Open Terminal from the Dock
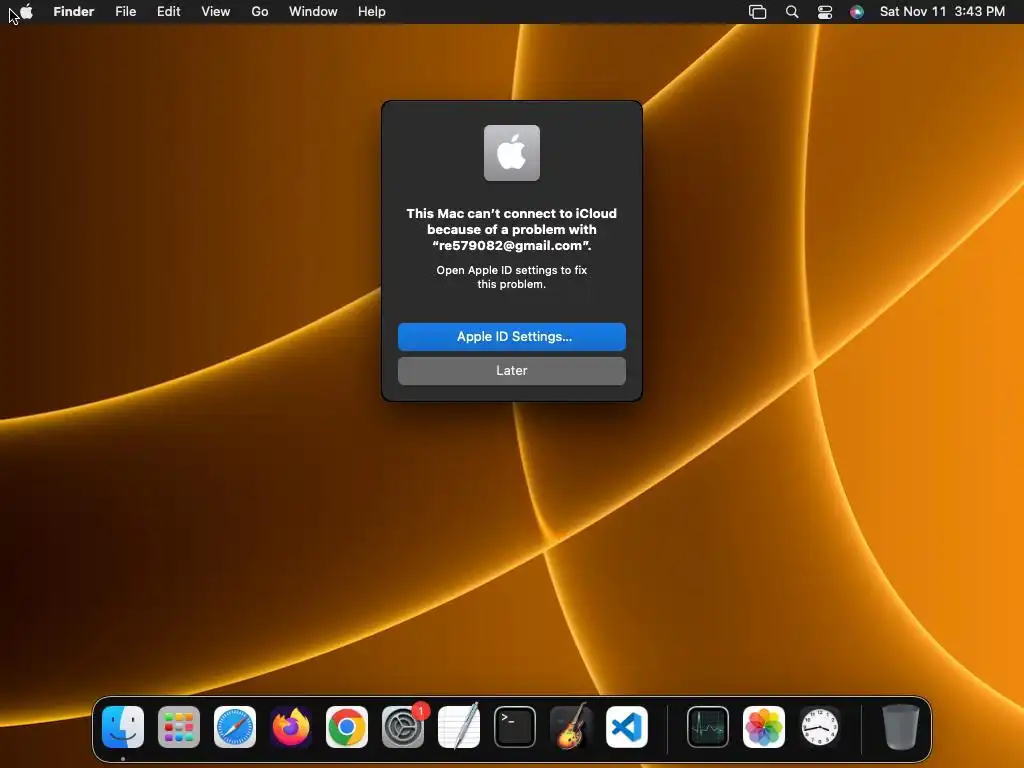Screen dimensions: 1024x768 pyautogui.click(x=515, y=727)
